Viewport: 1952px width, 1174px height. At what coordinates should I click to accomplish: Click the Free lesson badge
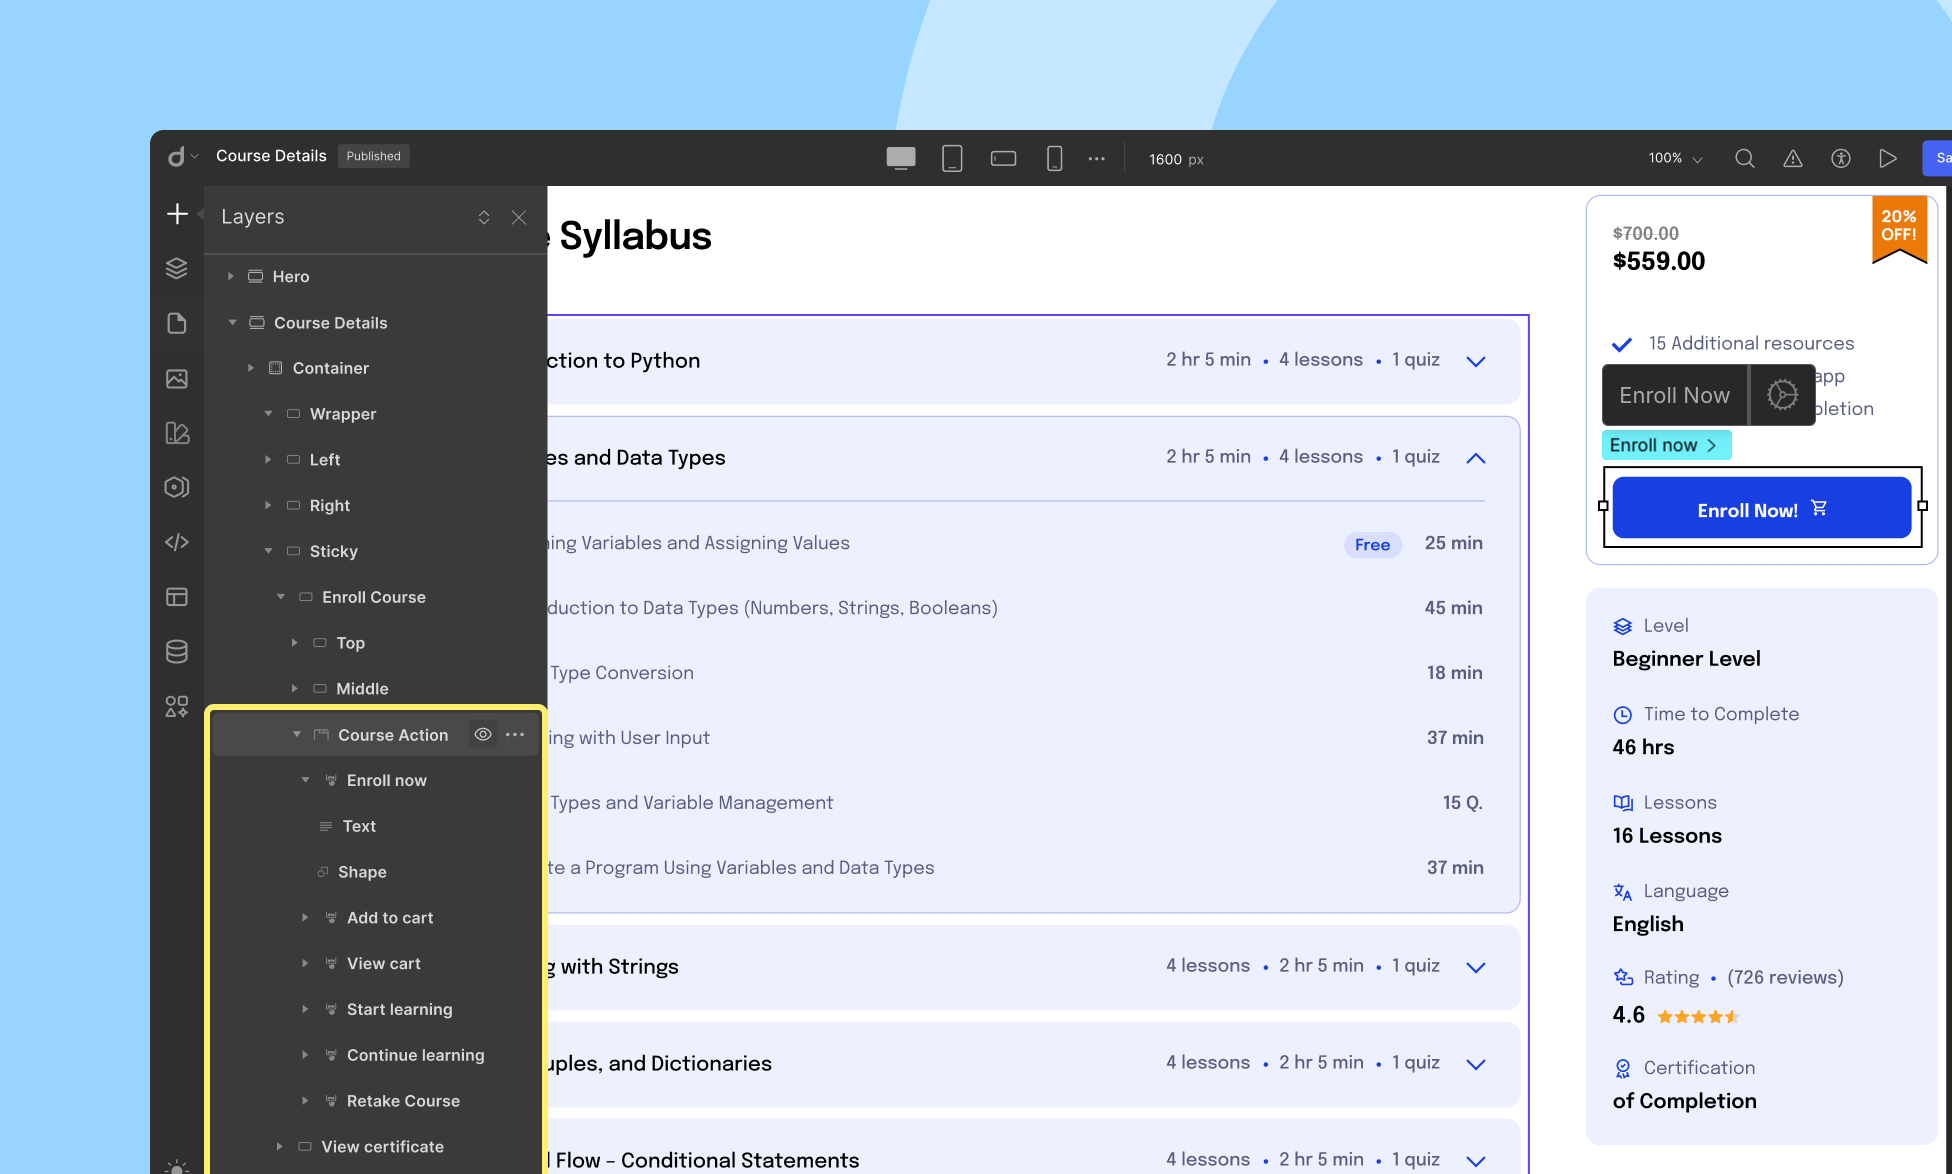coord(1372,545)
